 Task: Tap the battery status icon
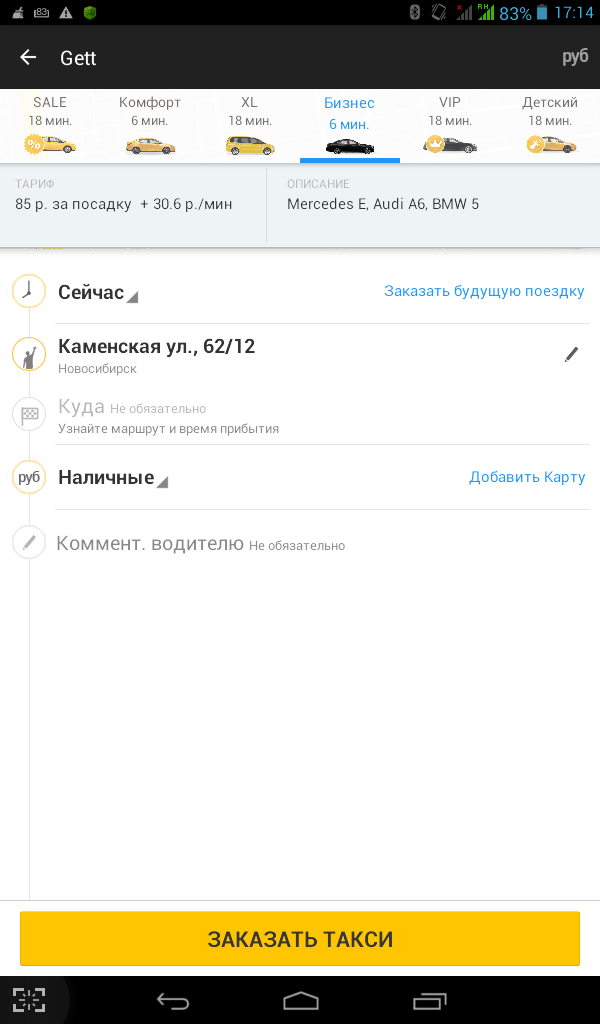click(x=541, y=12)
